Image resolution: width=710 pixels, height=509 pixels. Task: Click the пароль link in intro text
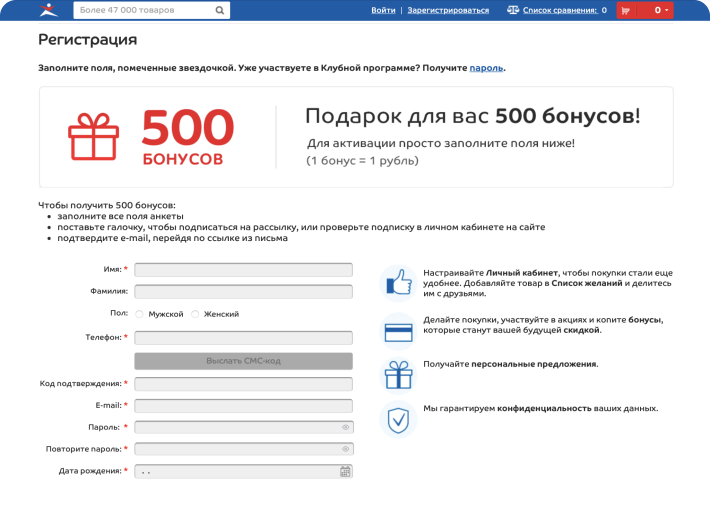486,67
